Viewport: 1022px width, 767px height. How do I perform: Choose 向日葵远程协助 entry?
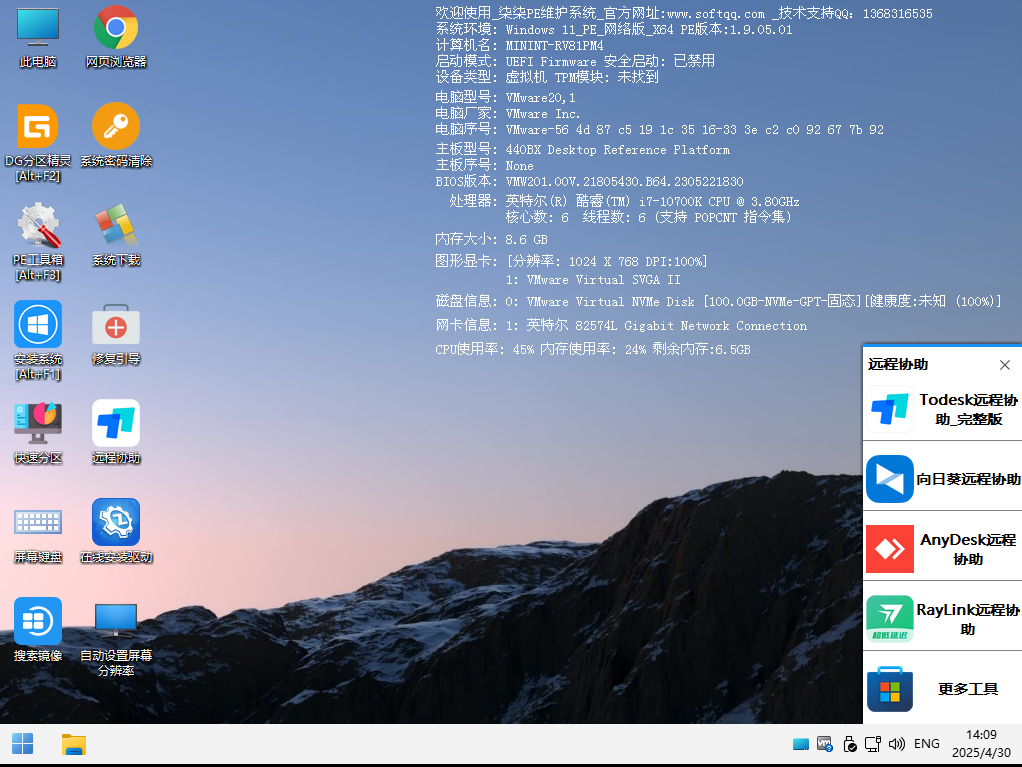click(942, 479)
